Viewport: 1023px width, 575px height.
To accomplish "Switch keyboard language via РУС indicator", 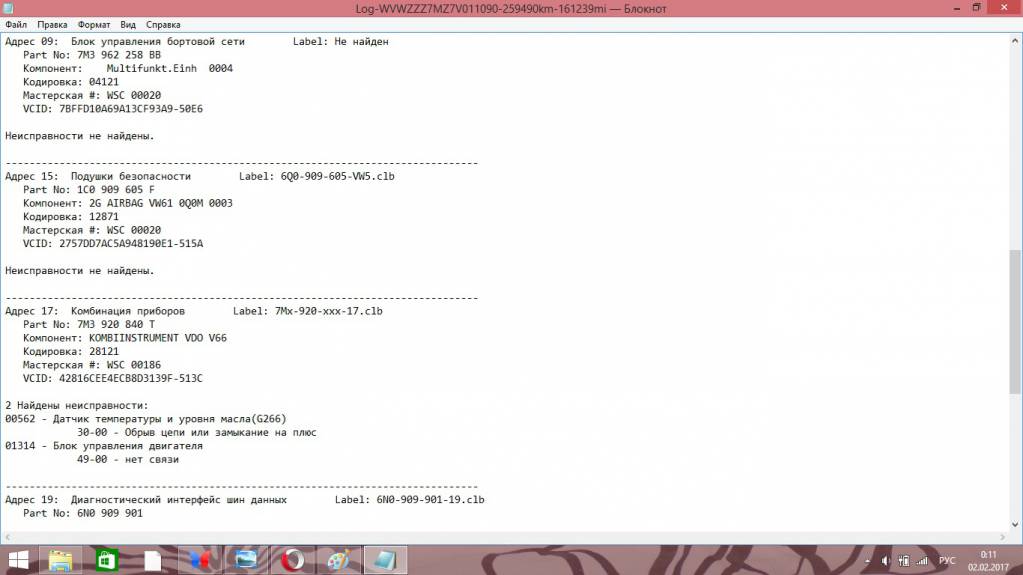I will click(946, 560).
